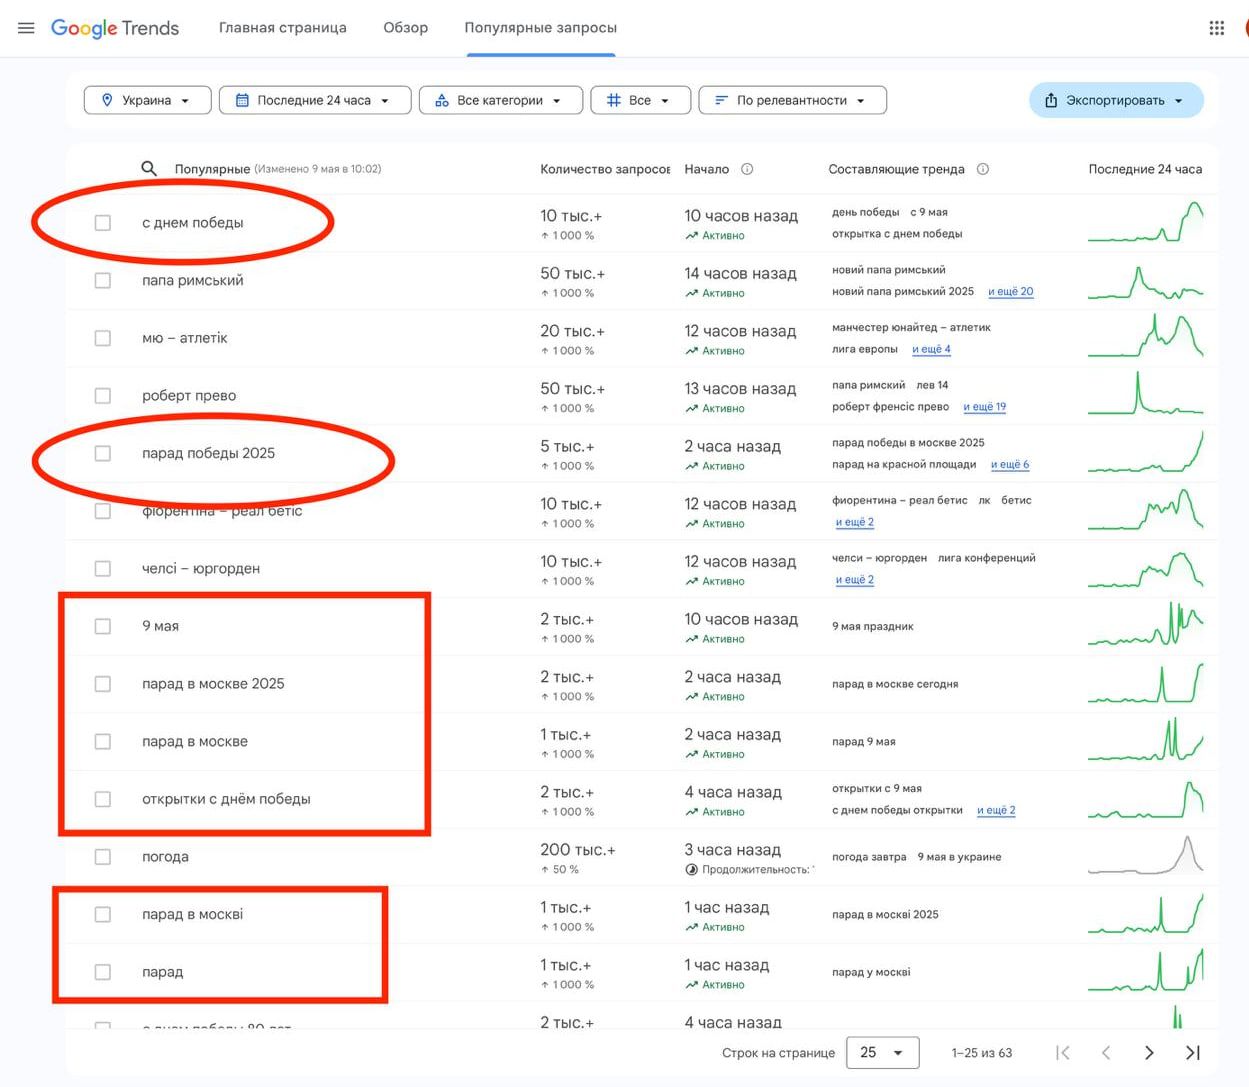The width and height of the screenshot is (1249, 1087).
Task: Open the Google apps grid
Action: click(x=1217, y=28)
